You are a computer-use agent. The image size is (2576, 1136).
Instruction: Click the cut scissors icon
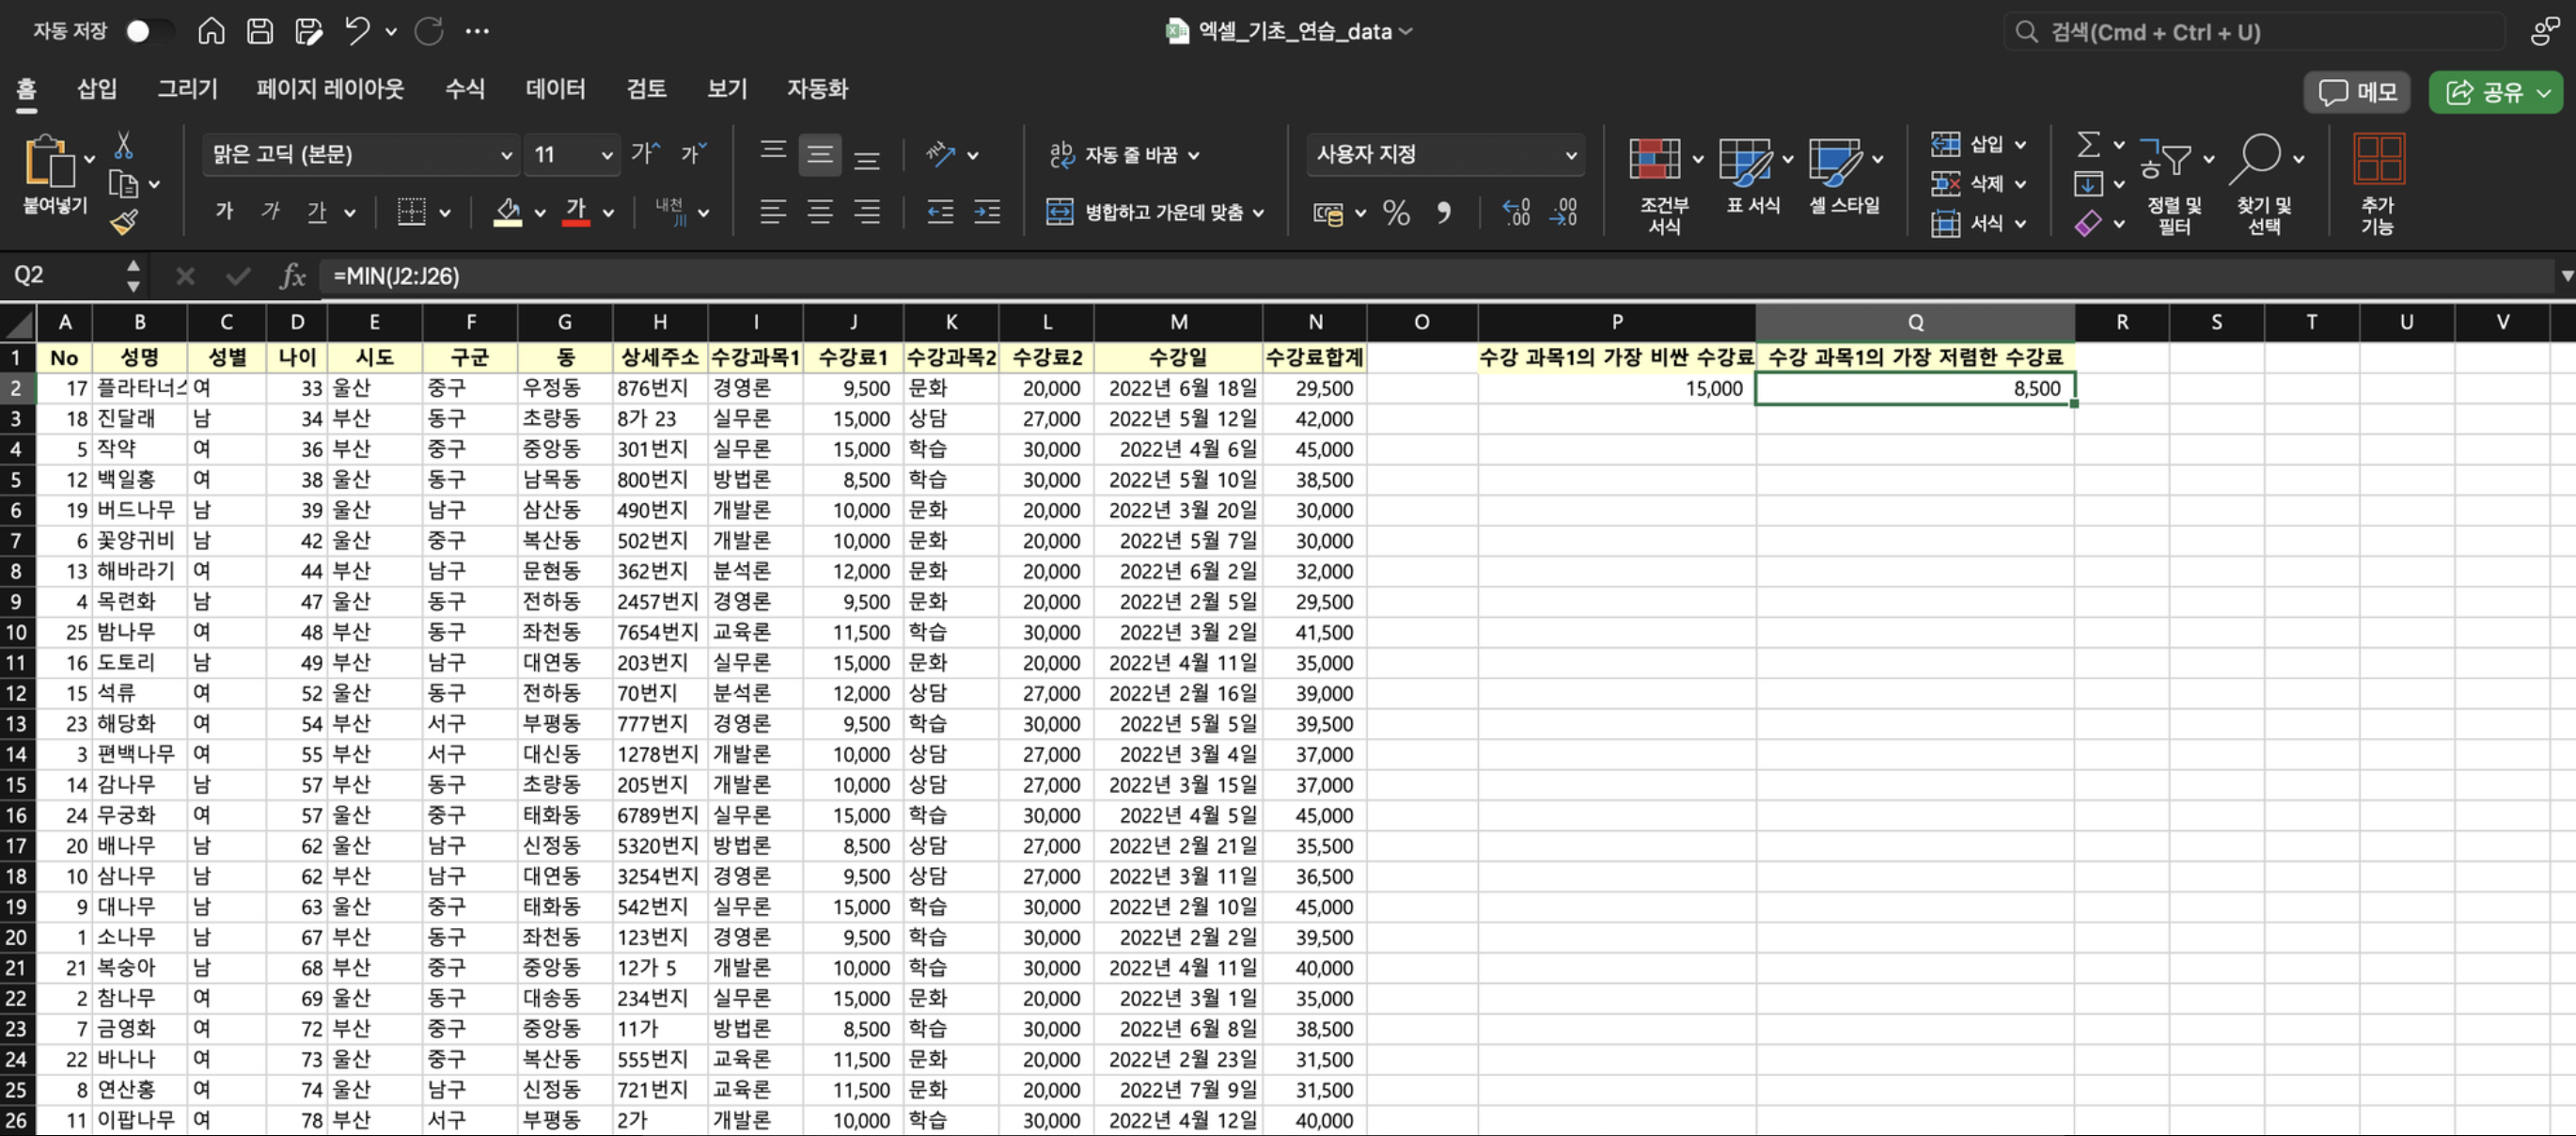coord(123,146)
